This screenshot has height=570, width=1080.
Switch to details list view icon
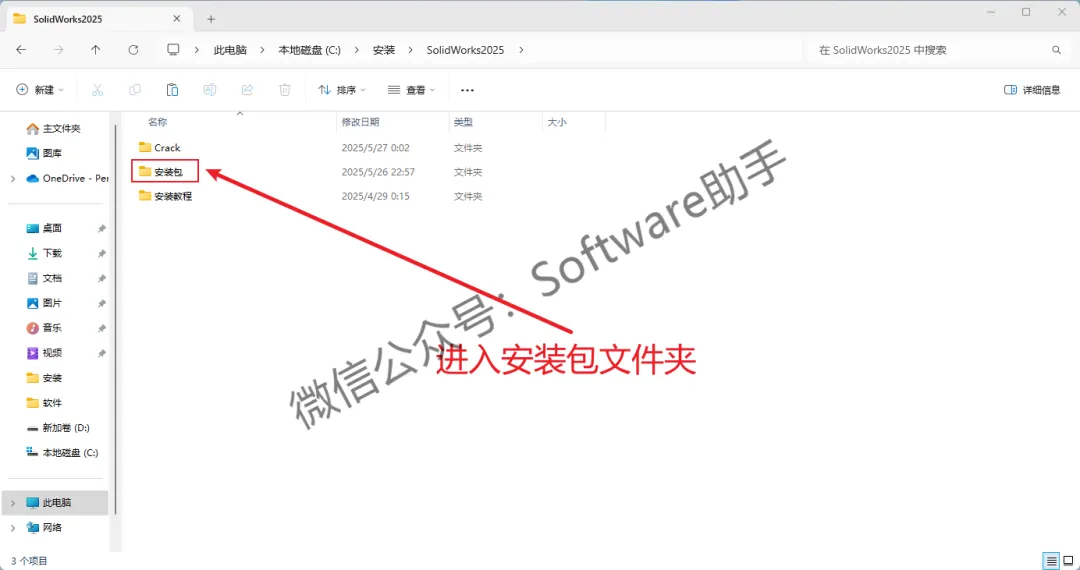1051,561
